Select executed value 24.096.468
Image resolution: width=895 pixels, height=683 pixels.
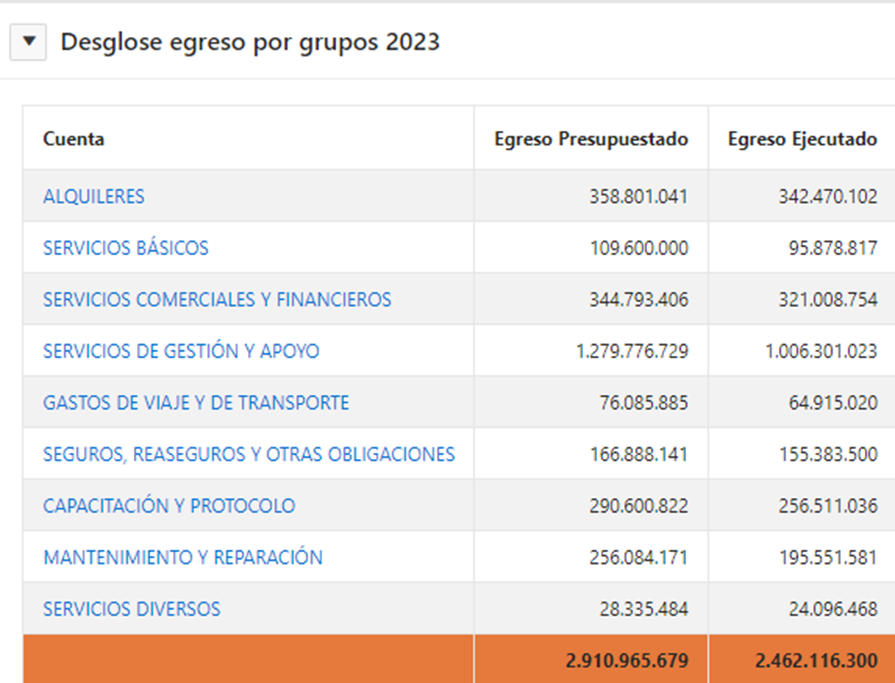coord(833,609)
